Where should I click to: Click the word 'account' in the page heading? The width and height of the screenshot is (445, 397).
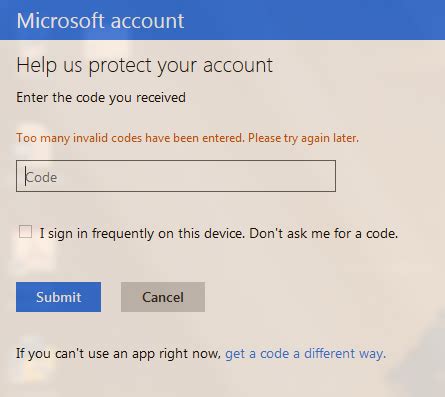(x=238, y=65)
